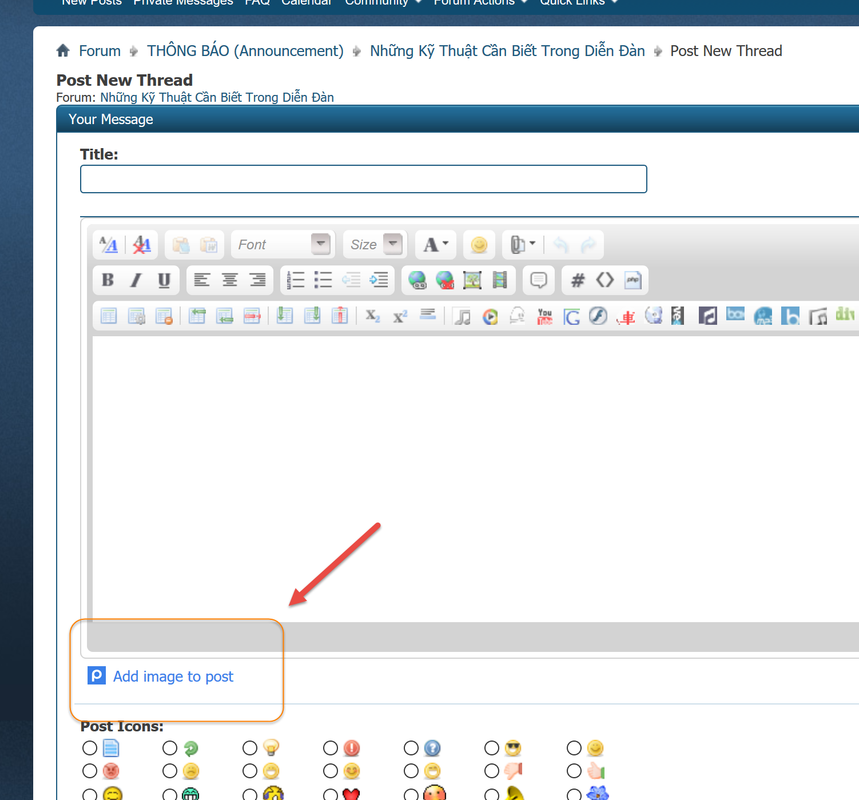859x800 pixels.
Task: Switch editor mode A/A icon
Action: pos(108,244)
